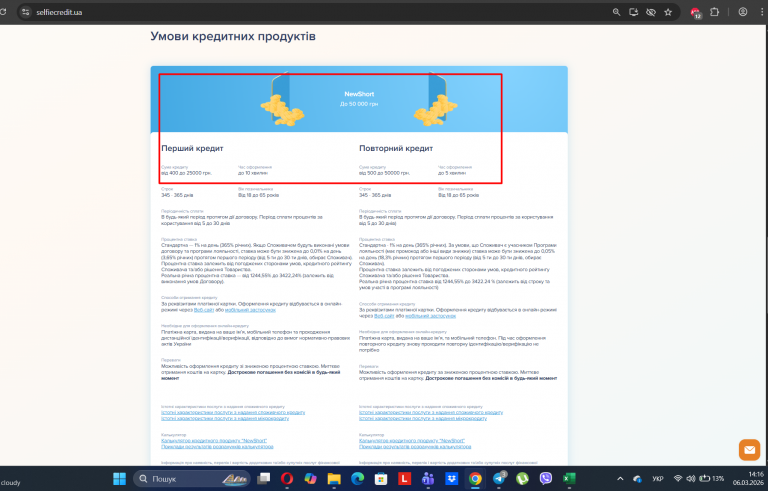Viewport: 768px width, 491px height.
Task: Open Microsoft Edge from the taskbar
Action: [358, 479]
